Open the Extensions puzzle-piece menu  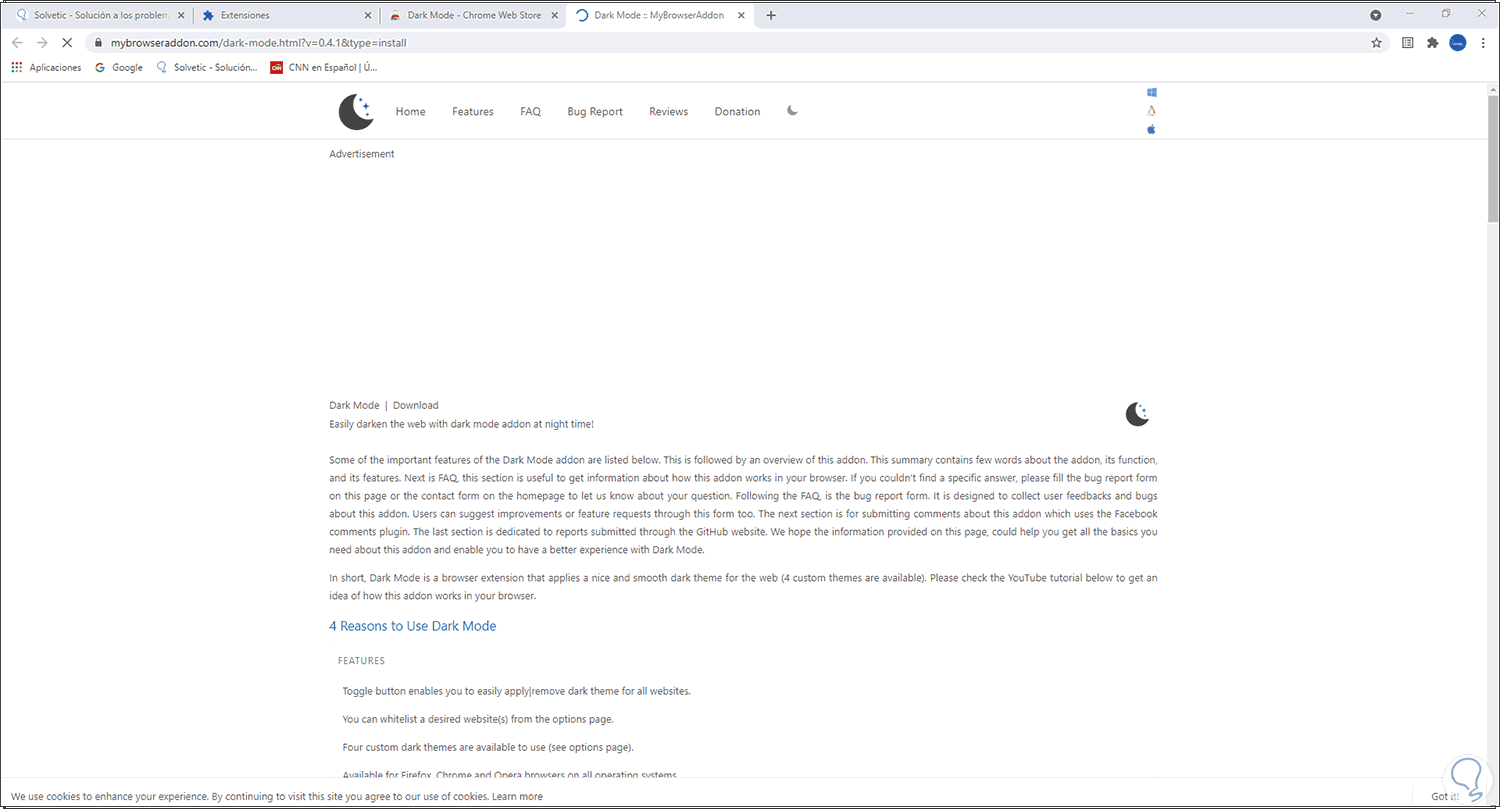click(x=1432, y=43)
